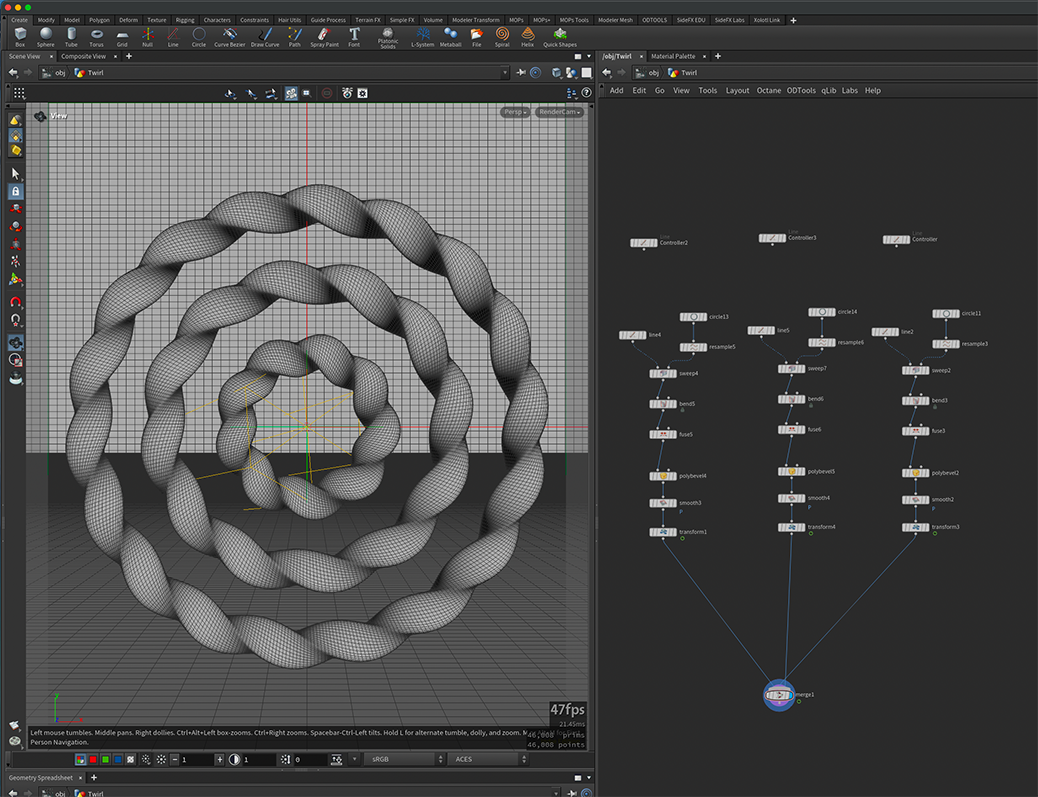The height and width of the screenshot is (797, 1038).
Task: Toggle all-color RGB channel display
Action: coord(80,759)
